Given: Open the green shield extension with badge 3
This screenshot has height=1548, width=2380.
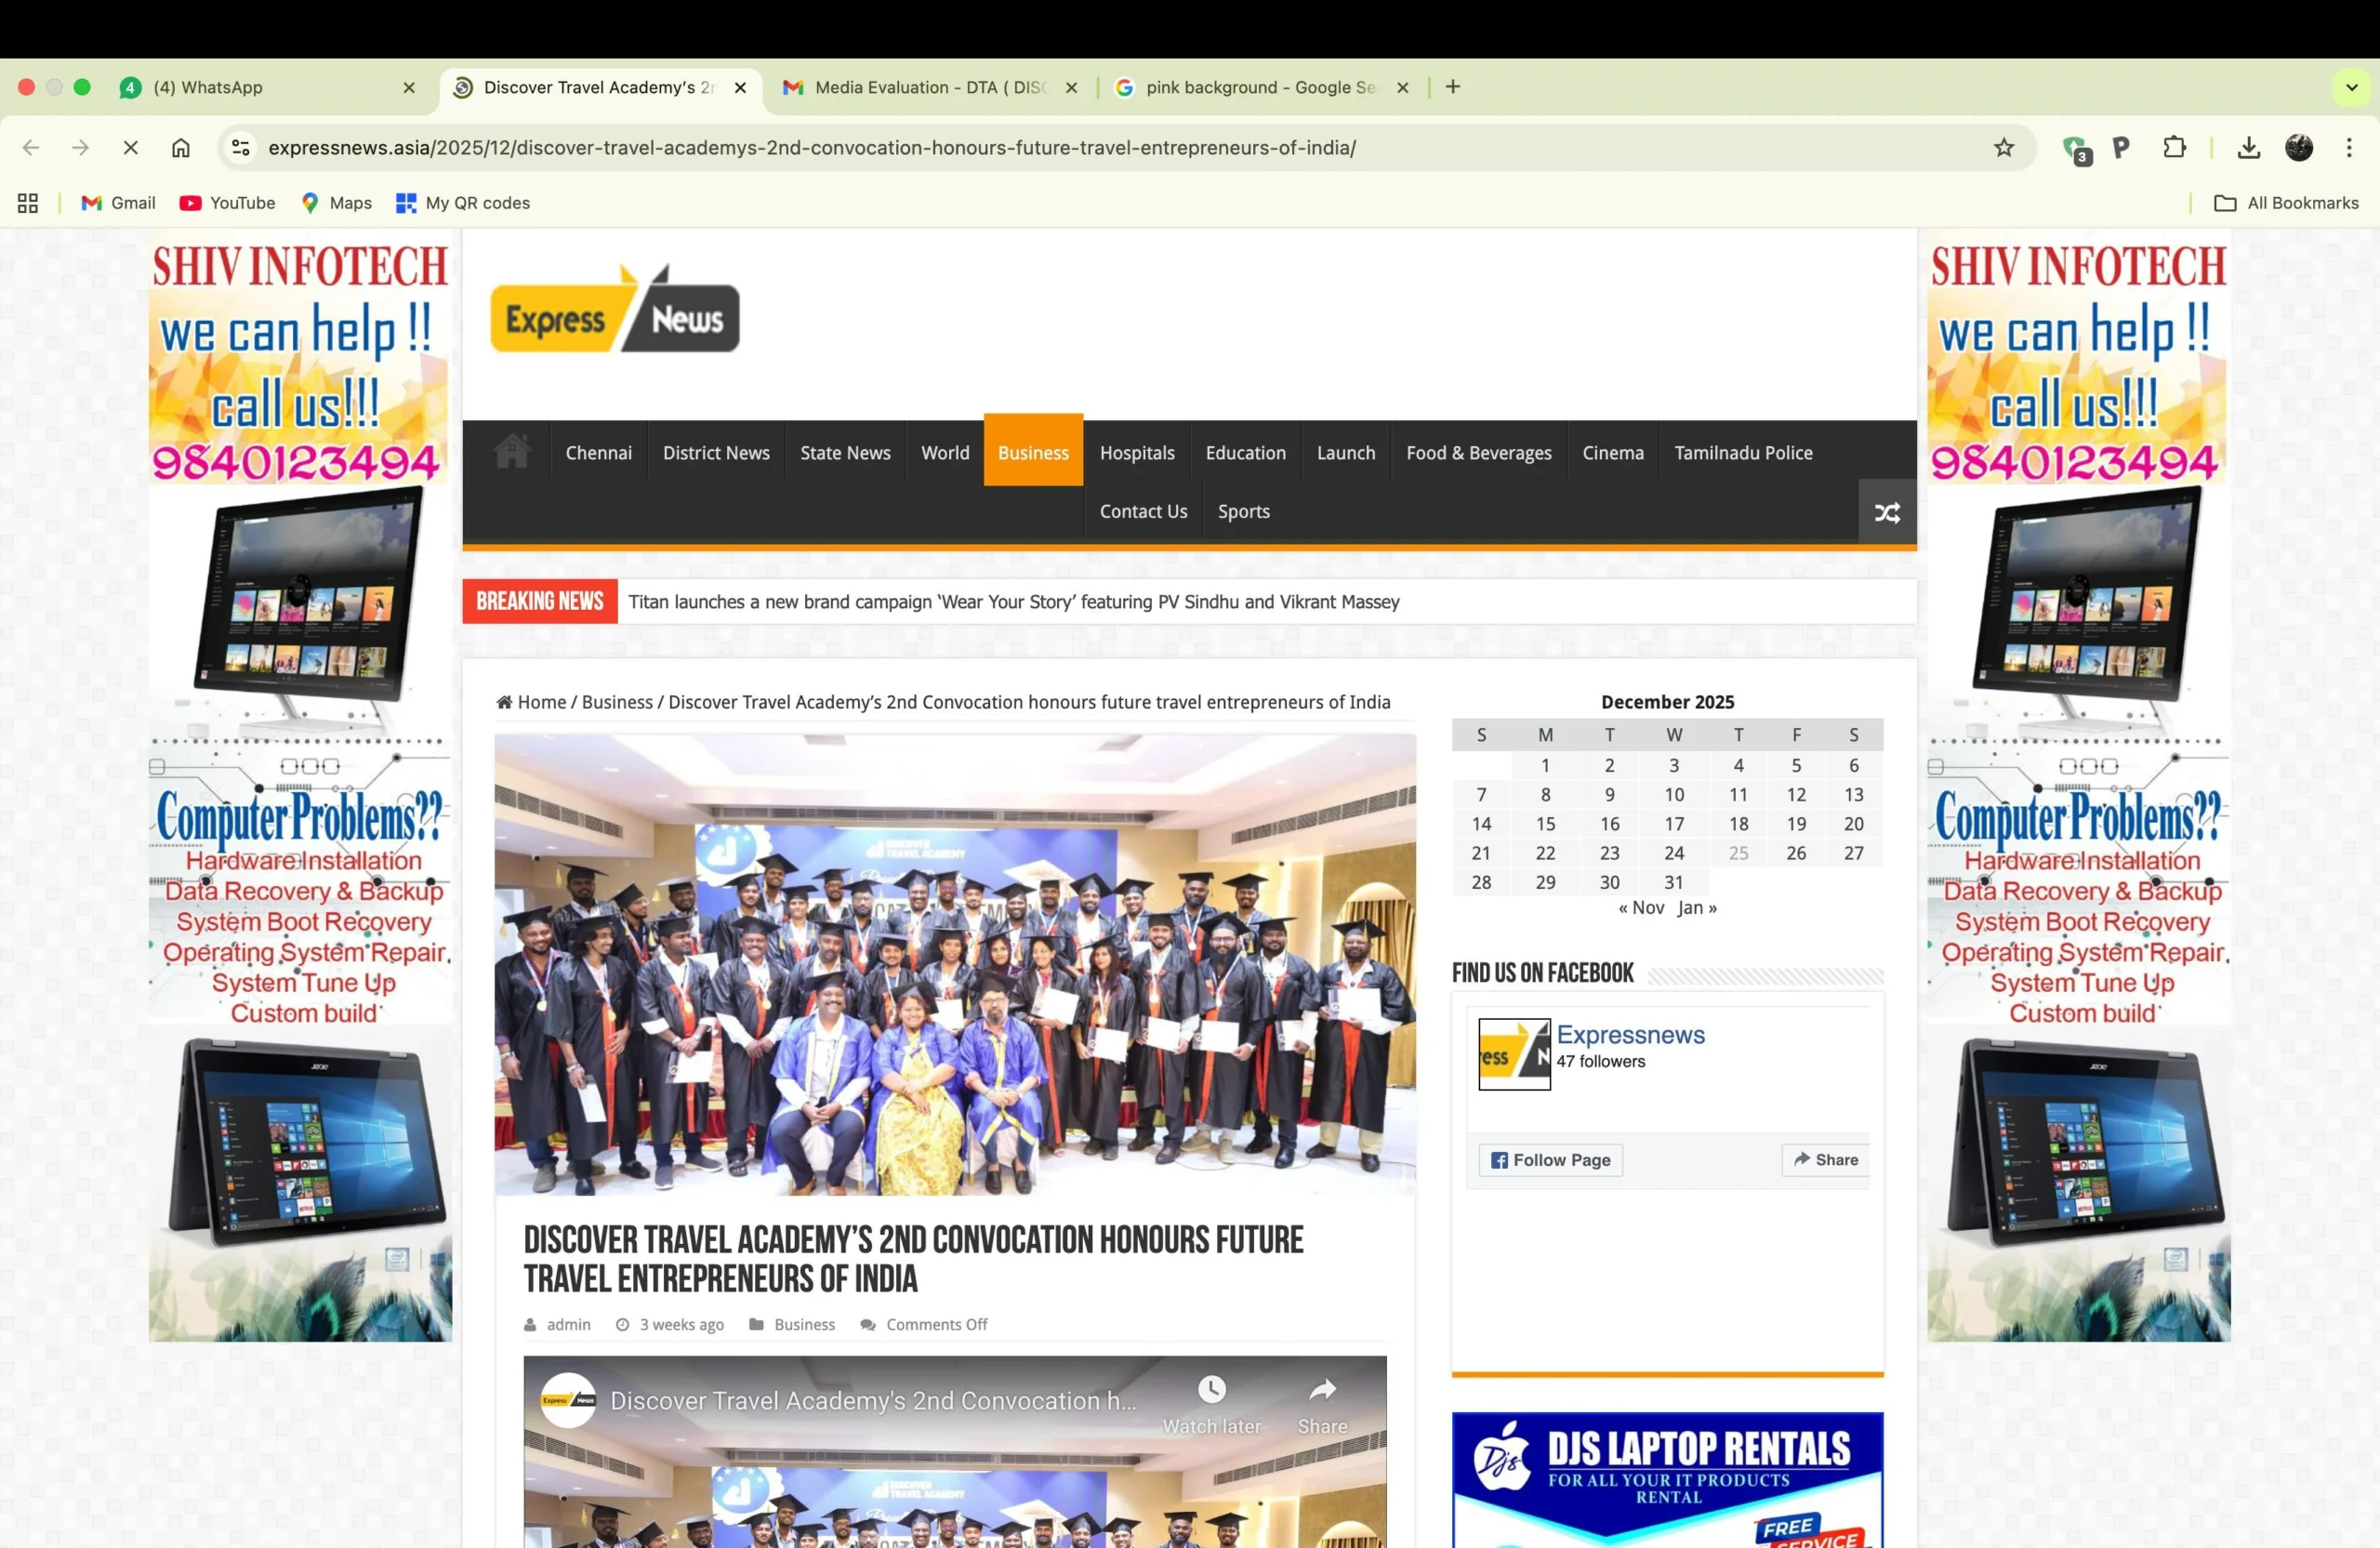Looking at the screenshot, I should pyautogui.click(x=2075, y=149).
